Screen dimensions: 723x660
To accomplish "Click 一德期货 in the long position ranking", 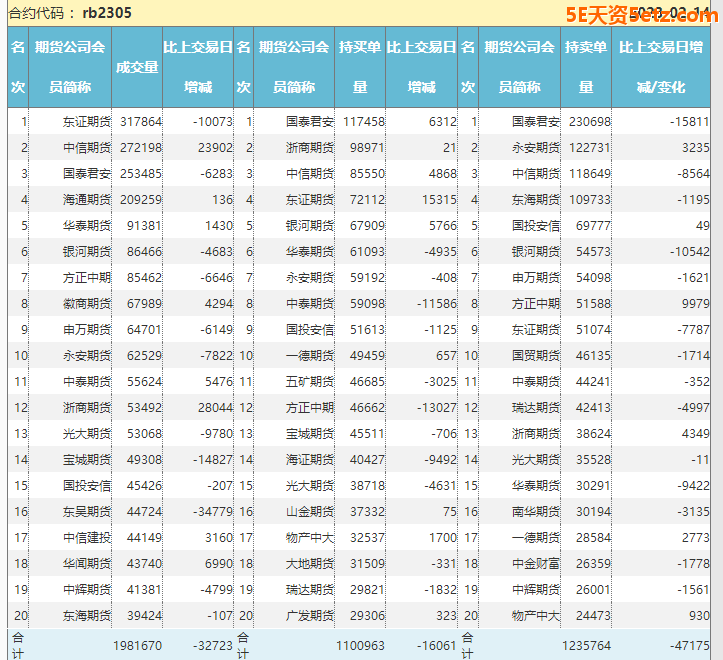I will coord(310,356).
